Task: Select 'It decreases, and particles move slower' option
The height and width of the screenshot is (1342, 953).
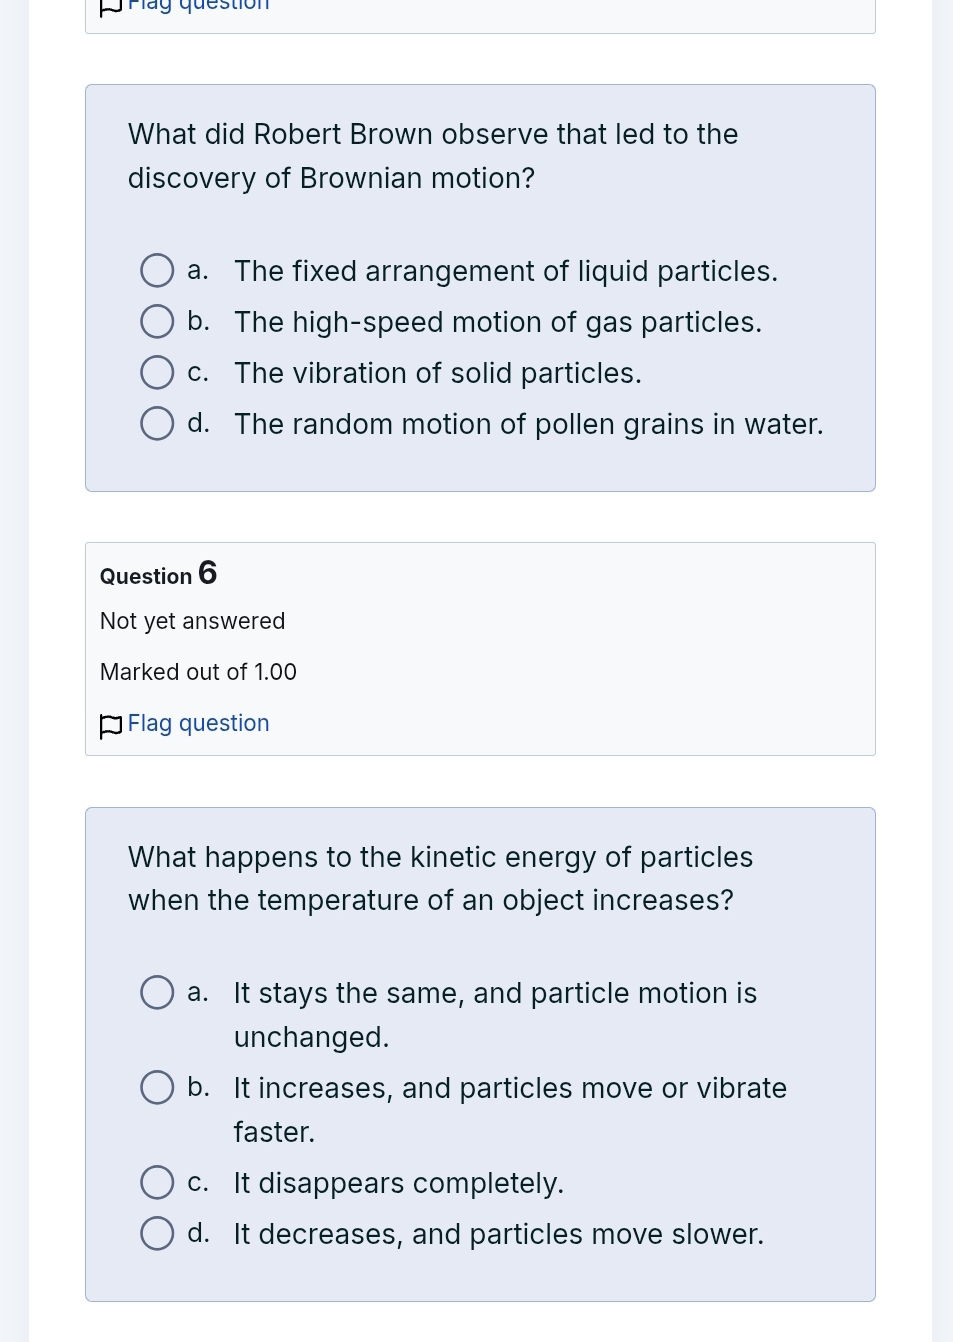Action: tap(157, 1233)
